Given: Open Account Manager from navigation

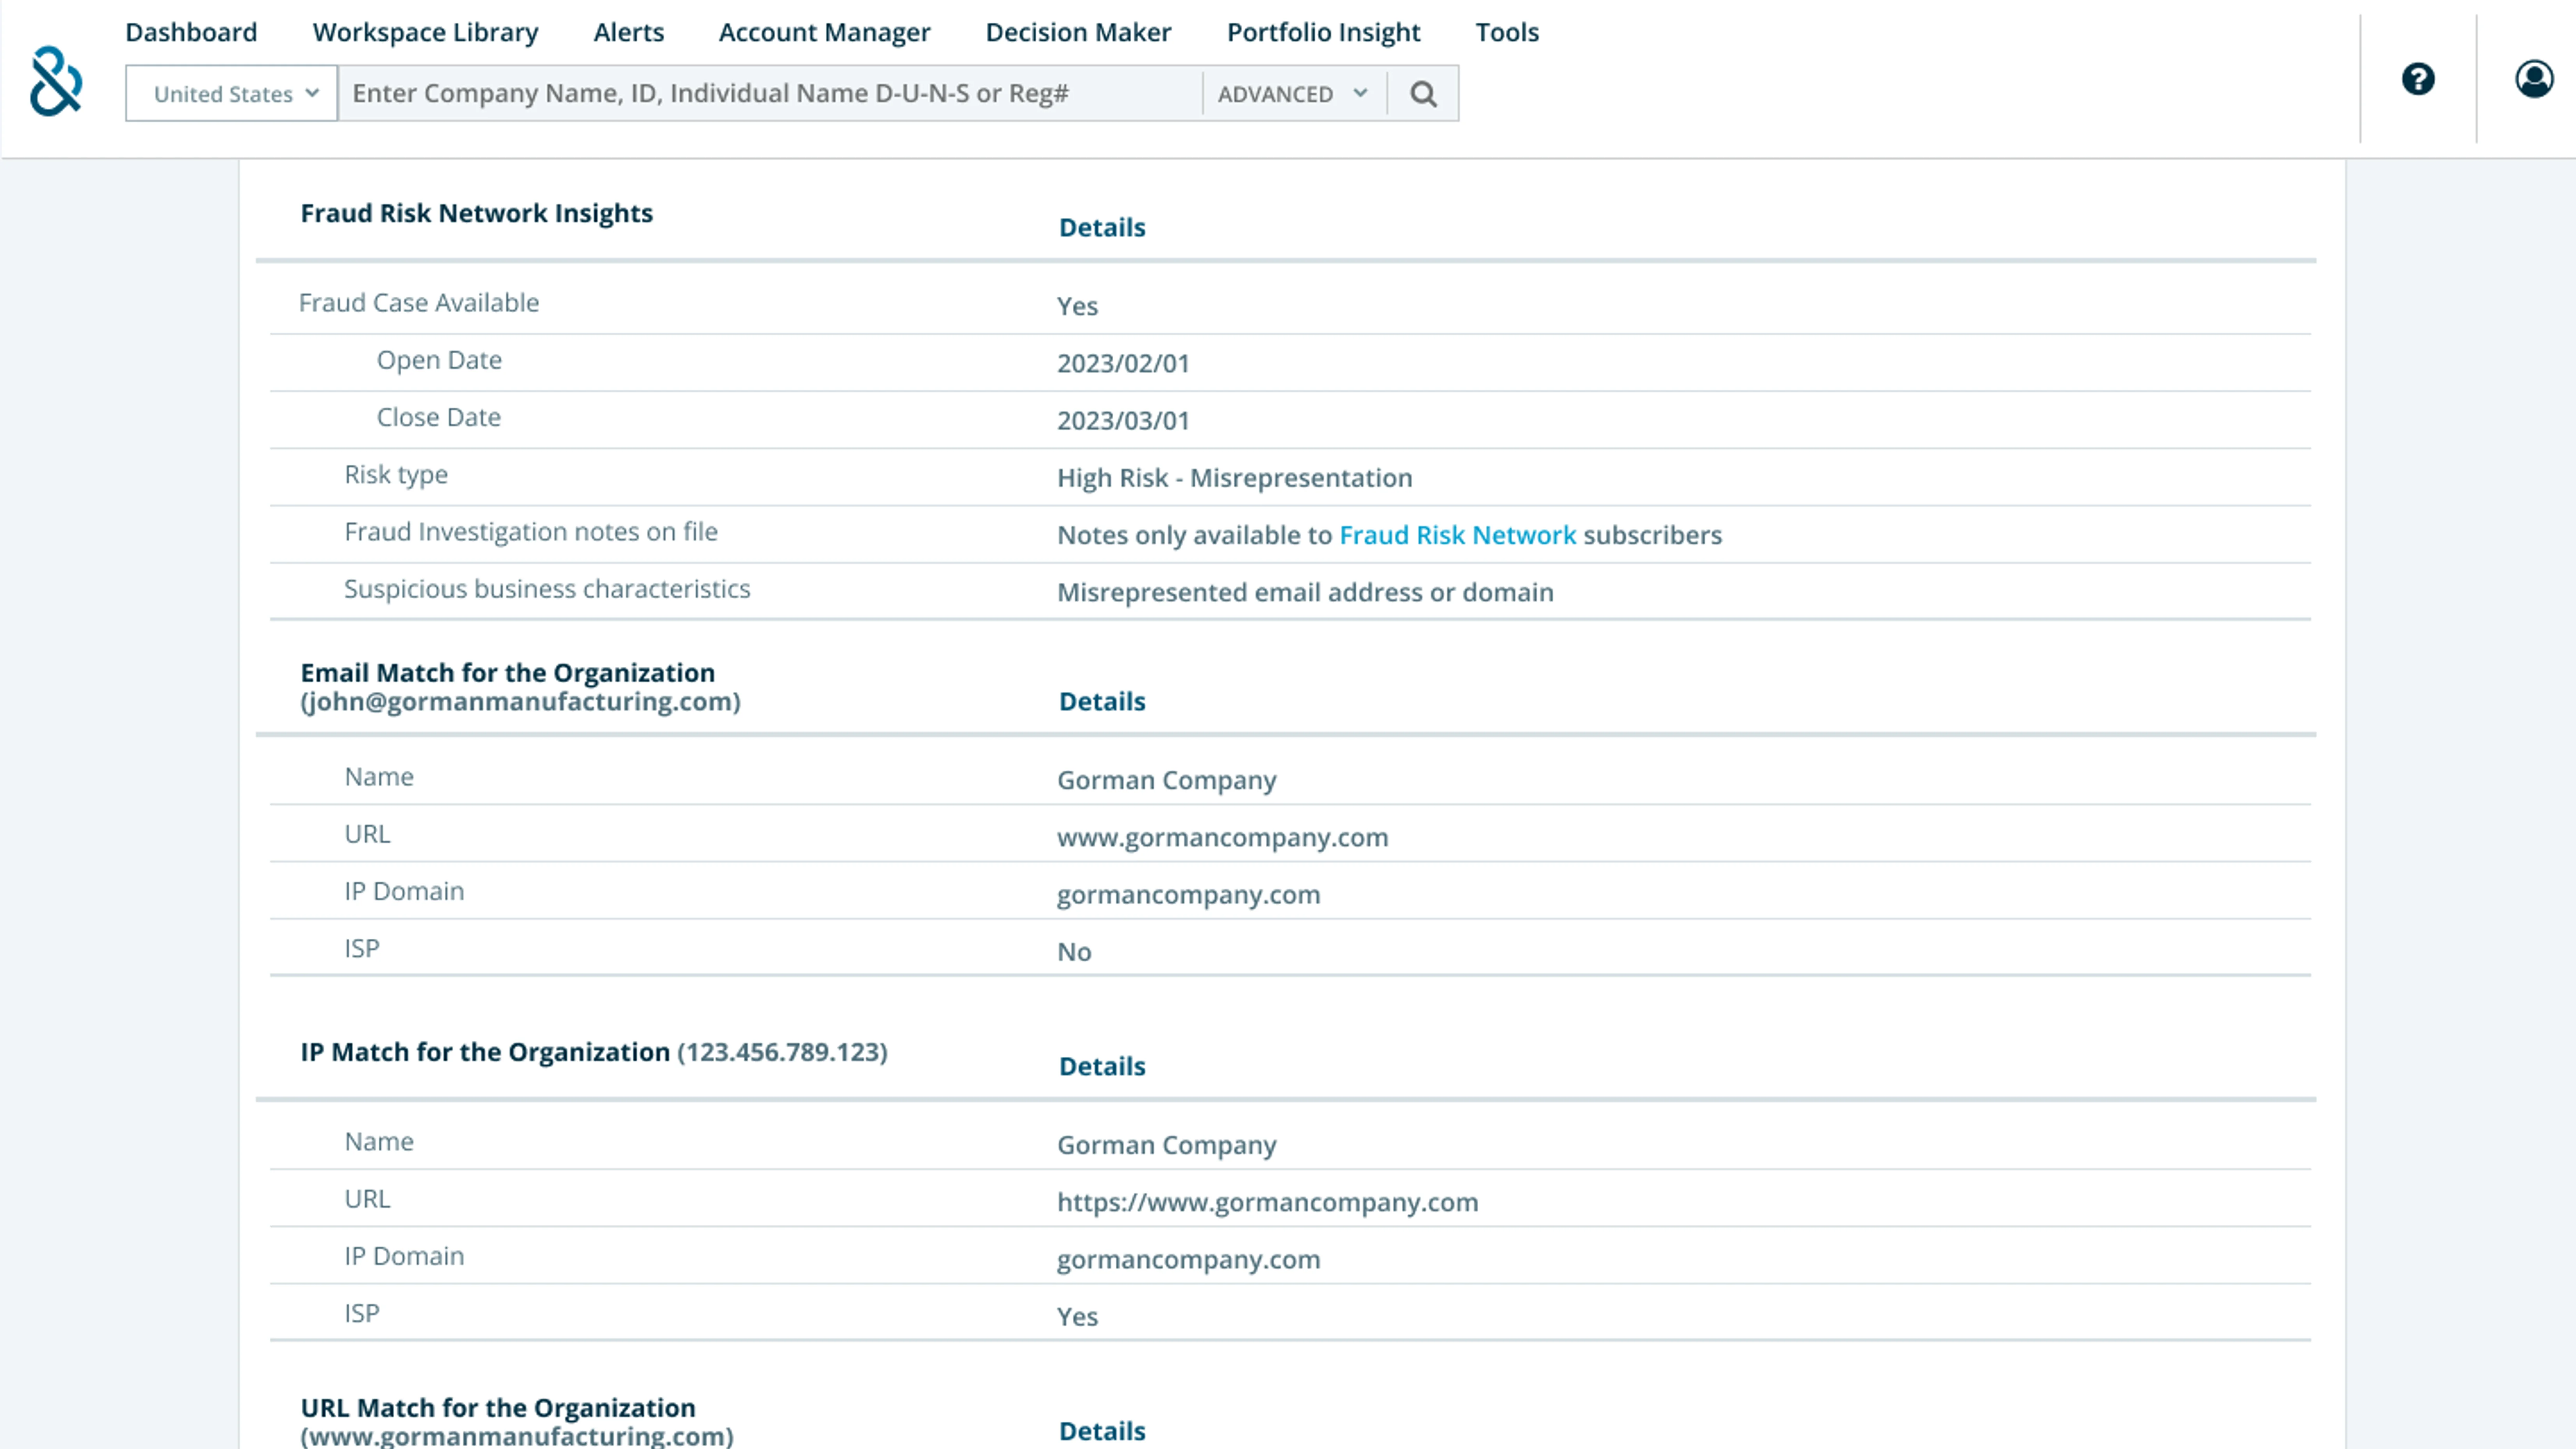Looking at the screenshot, I should pyautogui.click(x=824, y=32).
